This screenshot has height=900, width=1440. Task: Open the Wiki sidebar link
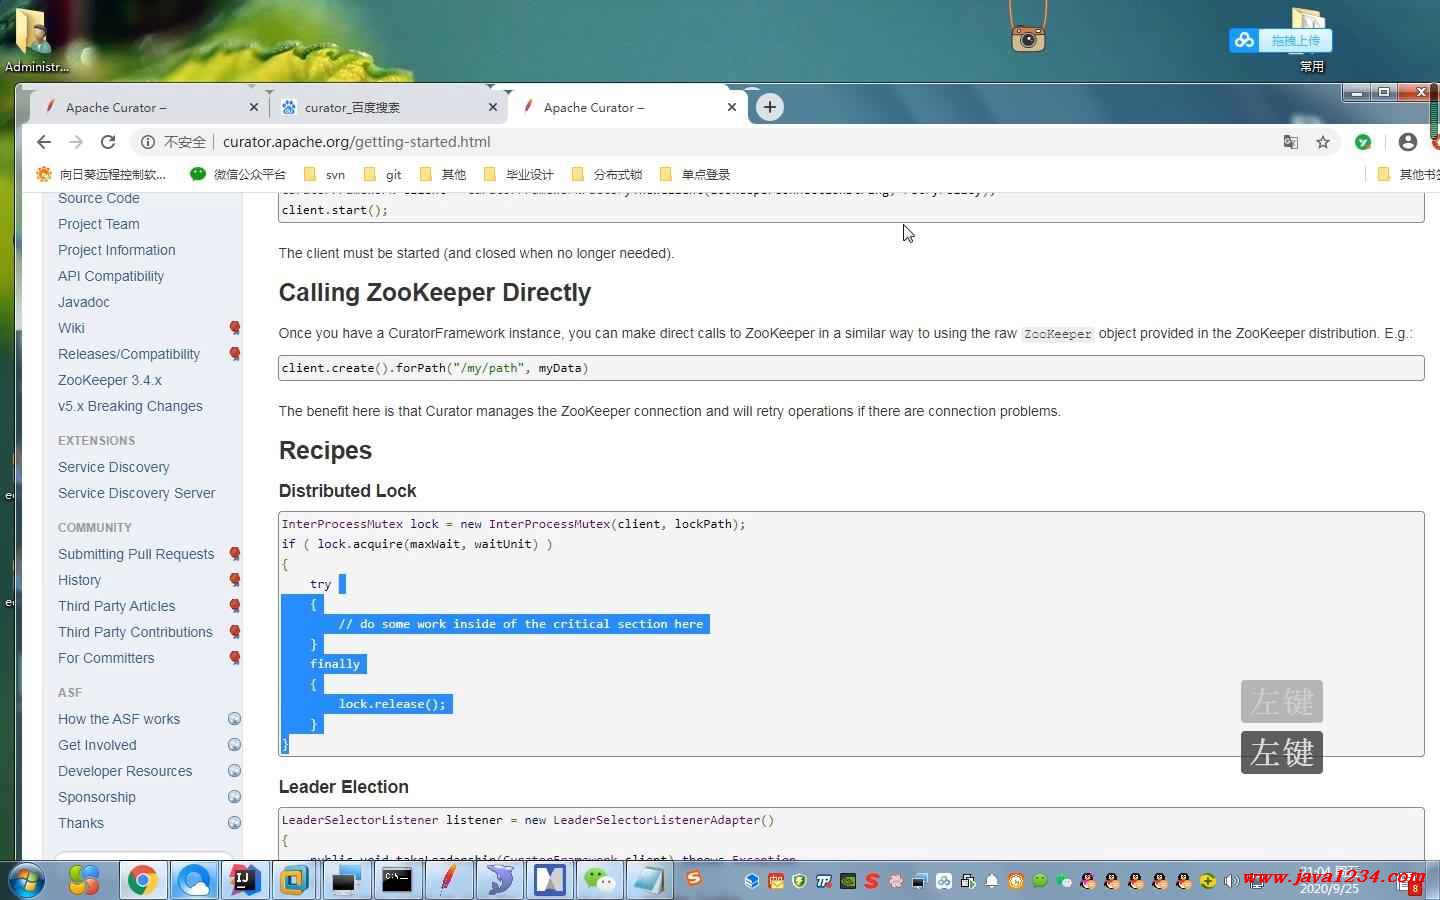tap(71, 328)
